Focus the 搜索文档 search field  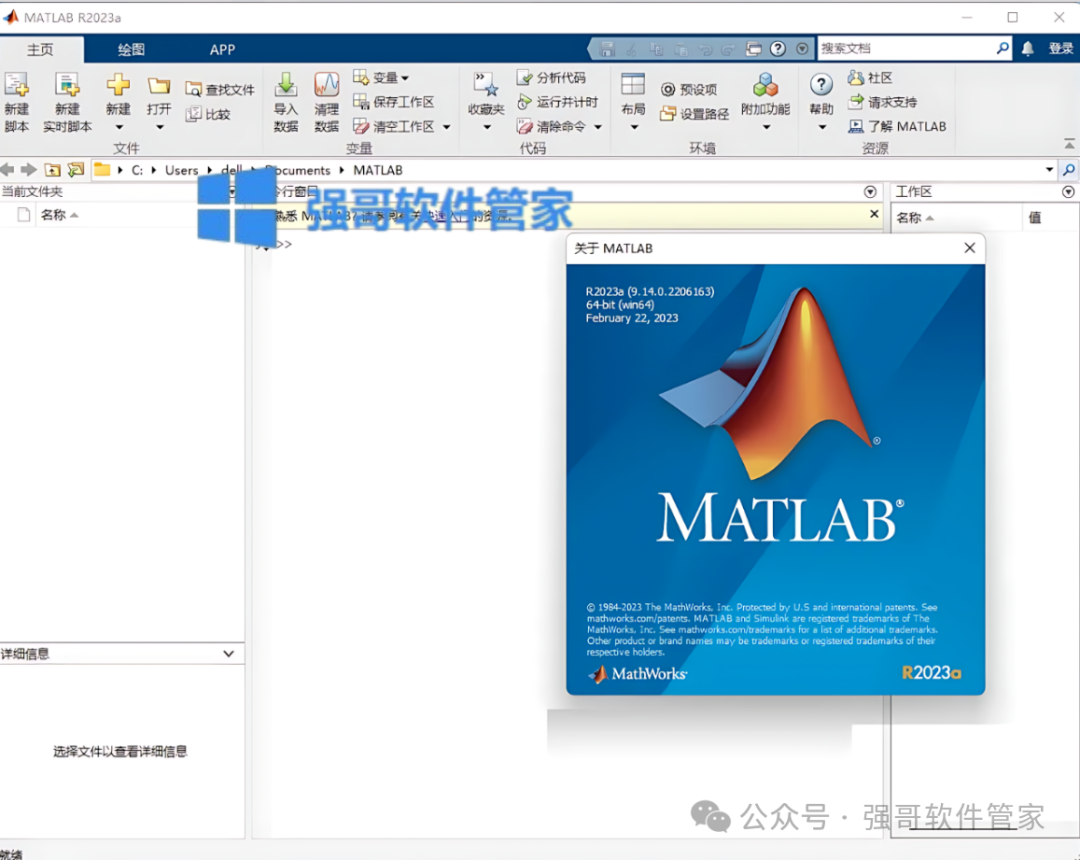(907, 48)
